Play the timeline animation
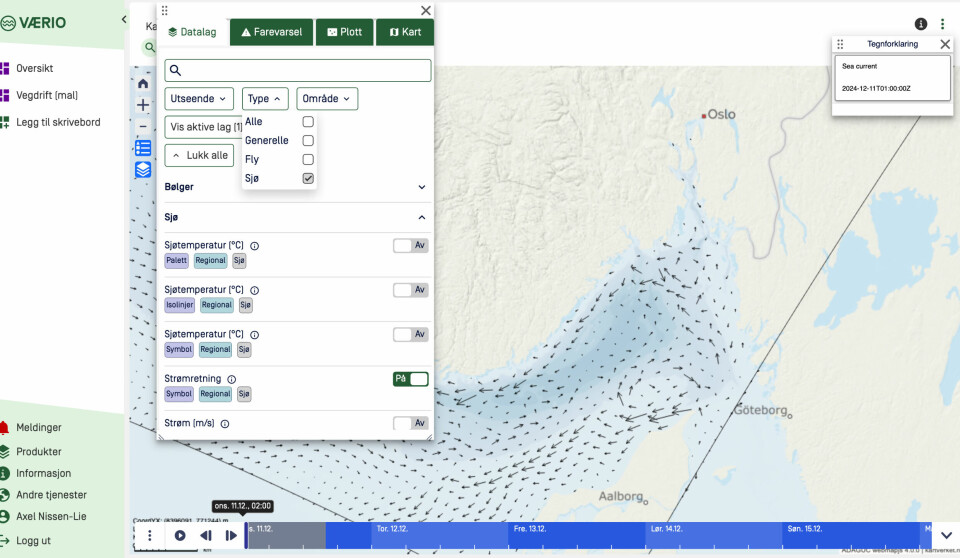The image size is (960, 558). coord(180,536)
